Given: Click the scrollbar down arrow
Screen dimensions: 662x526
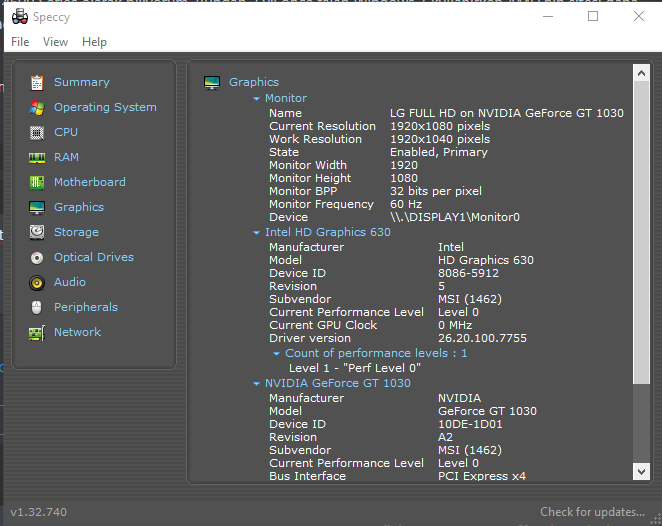Looking at the screenshot, I should (641, 471).
